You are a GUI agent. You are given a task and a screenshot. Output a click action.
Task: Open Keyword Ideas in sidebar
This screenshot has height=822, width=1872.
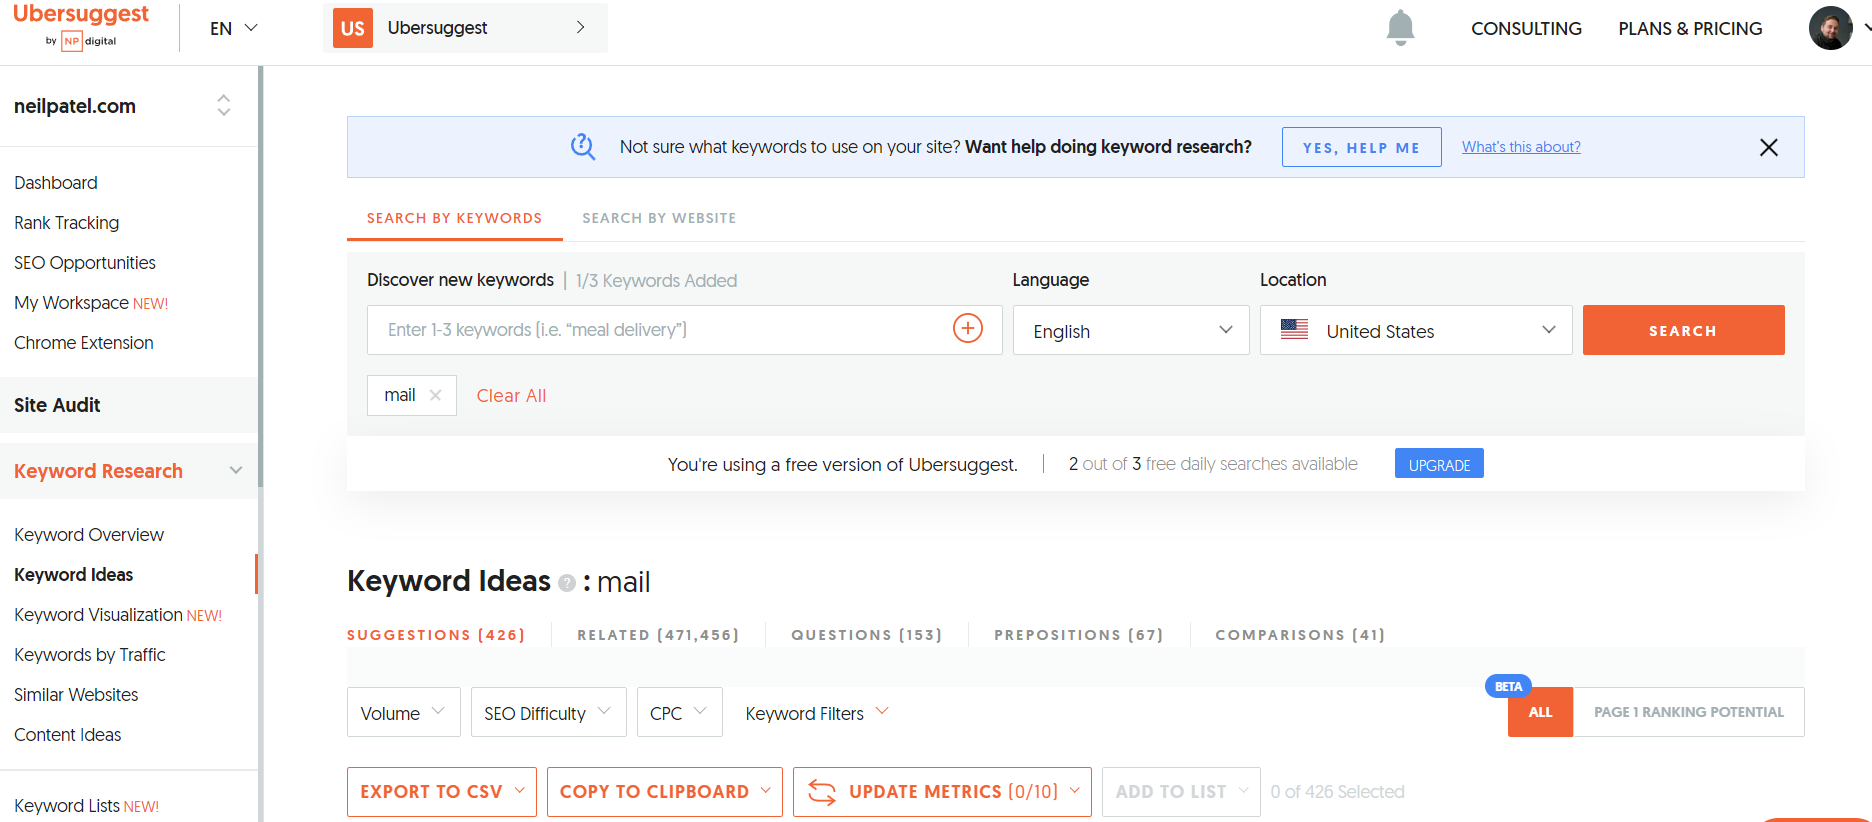click(x=74, y=575)
